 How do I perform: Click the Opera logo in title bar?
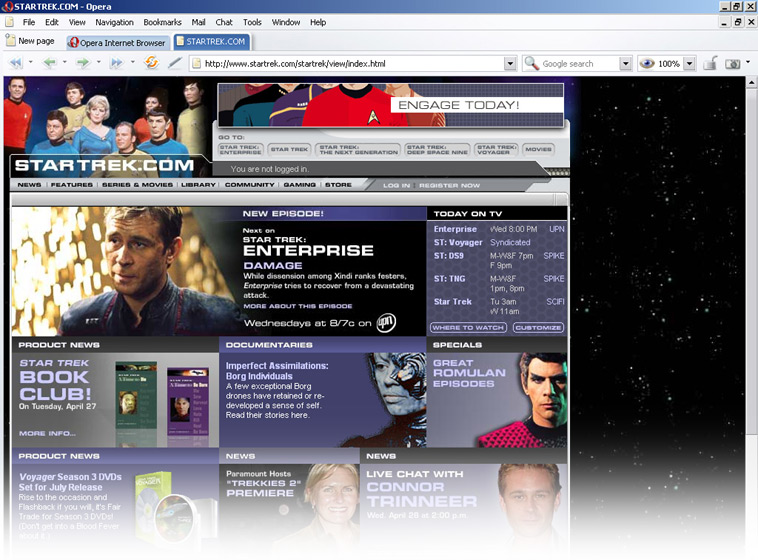tap(8, 6)
